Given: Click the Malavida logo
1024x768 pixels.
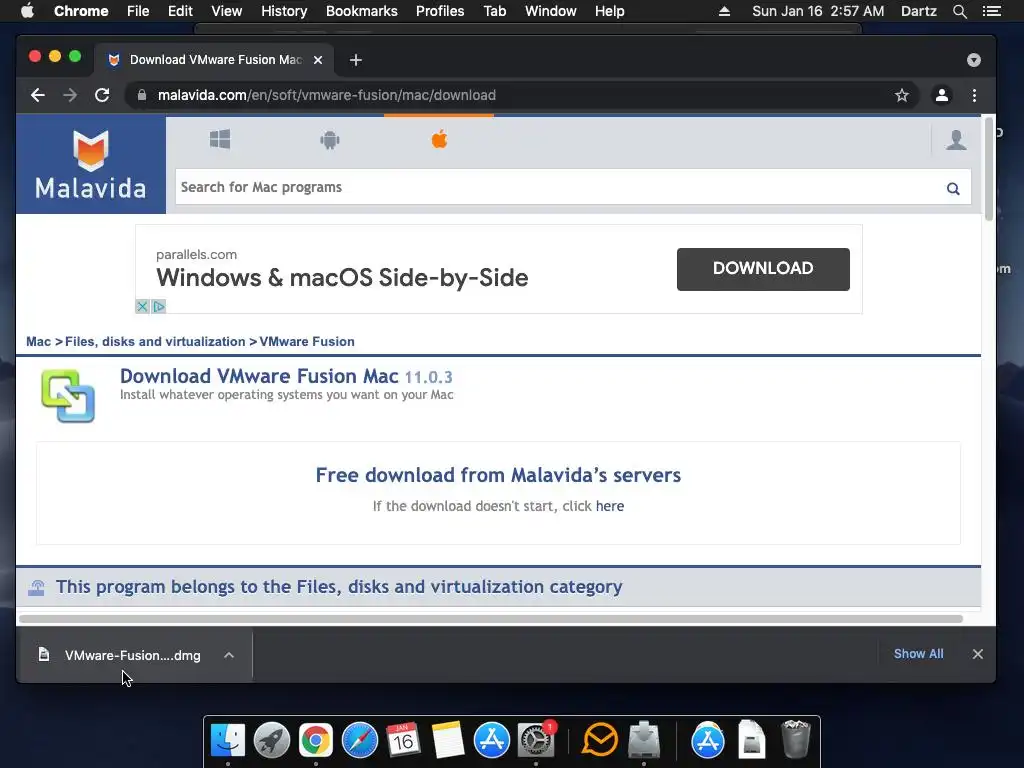Looking at the screenshot, I should pyautogui.click(x=91, y=165).
